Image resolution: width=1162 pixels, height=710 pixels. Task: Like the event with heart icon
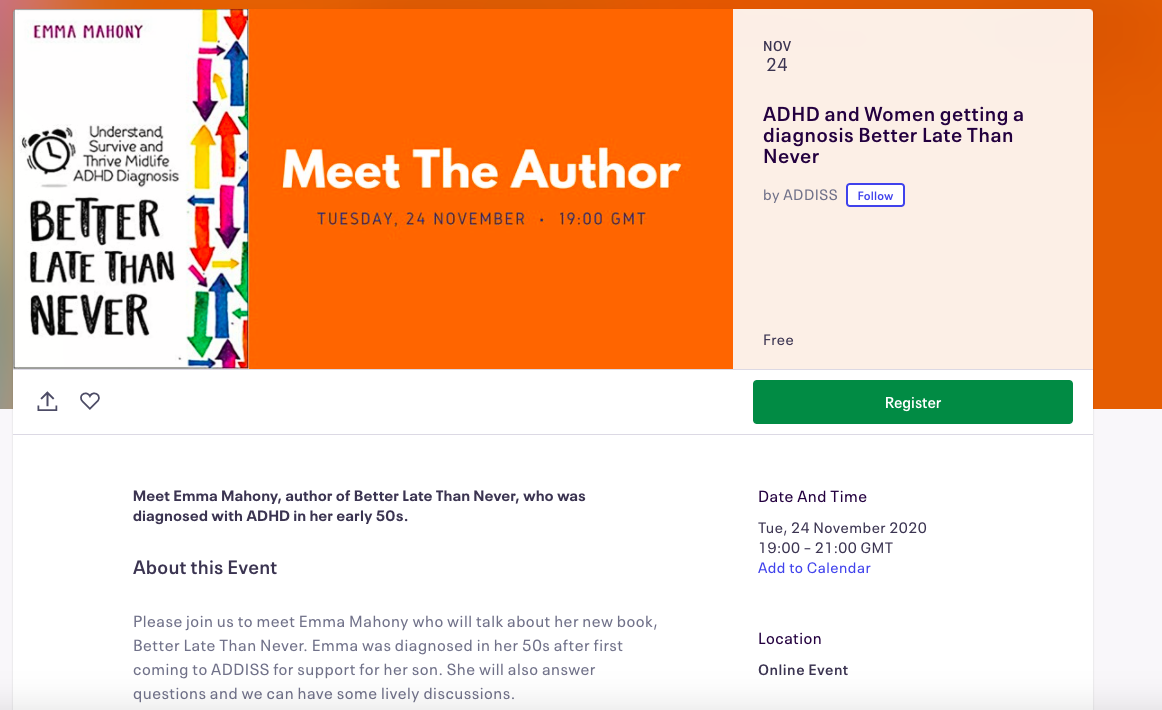tap(90, 401)
